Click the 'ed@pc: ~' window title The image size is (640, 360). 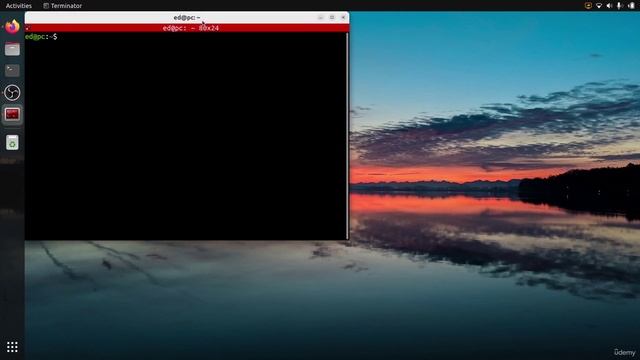tap(187, 18)
